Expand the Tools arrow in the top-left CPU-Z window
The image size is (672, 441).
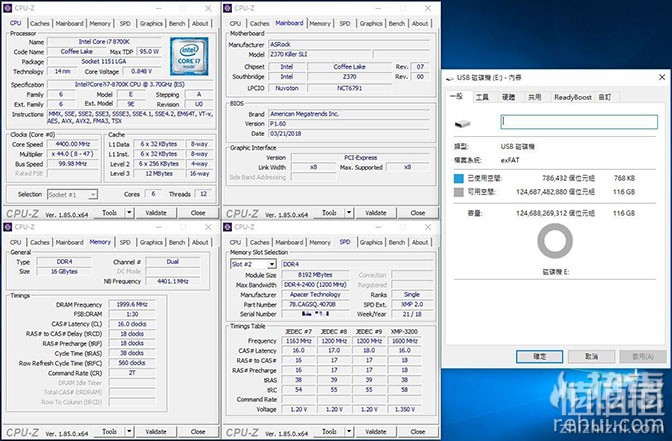point(129,213)
